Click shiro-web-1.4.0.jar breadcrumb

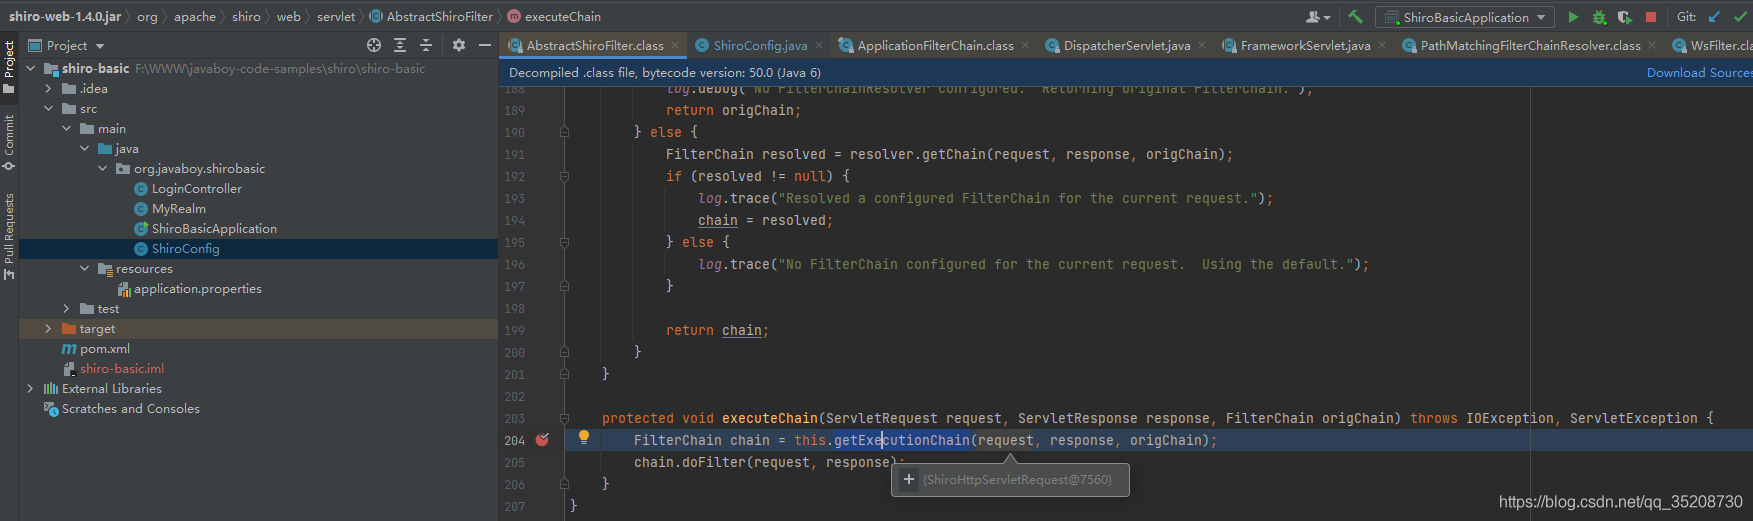coord(65,17)
